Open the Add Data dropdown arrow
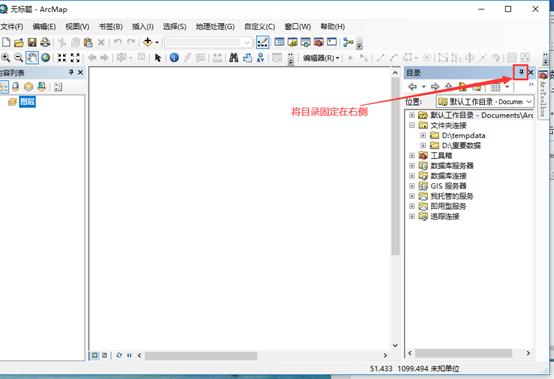Screen dimensions: 554x379 click(157, 43)
